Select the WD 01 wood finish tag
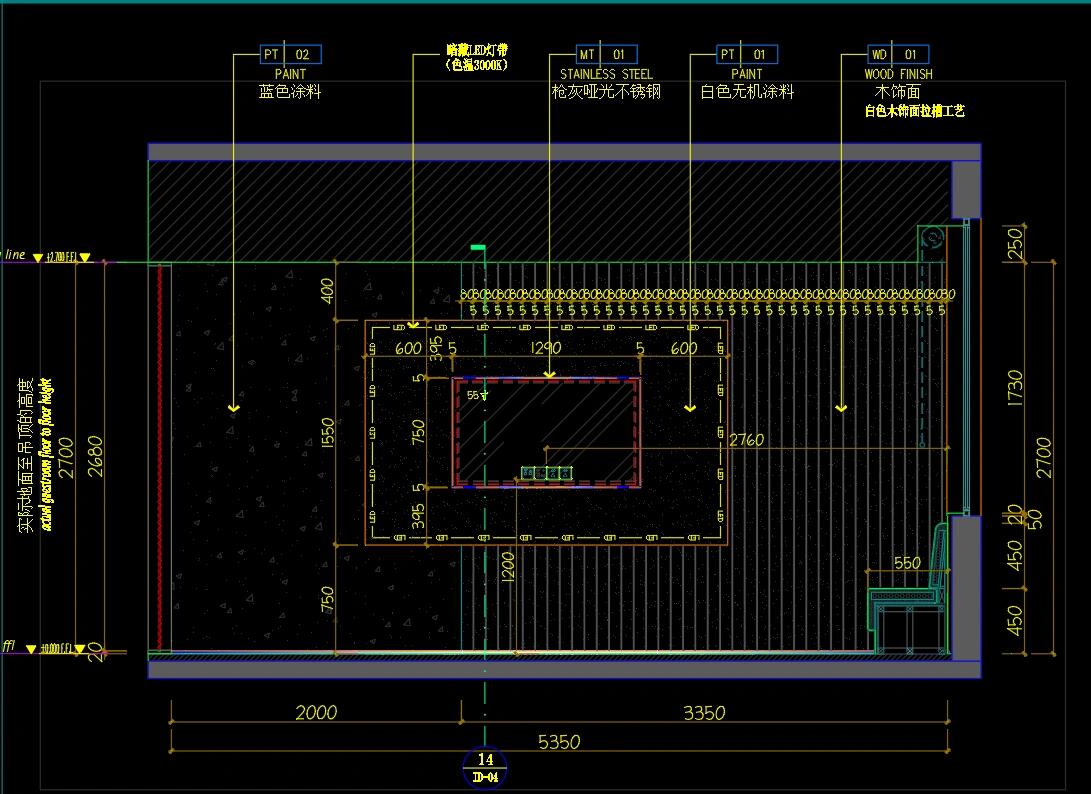This screenshot has height=794, width=1091. [x=898, y=55]
